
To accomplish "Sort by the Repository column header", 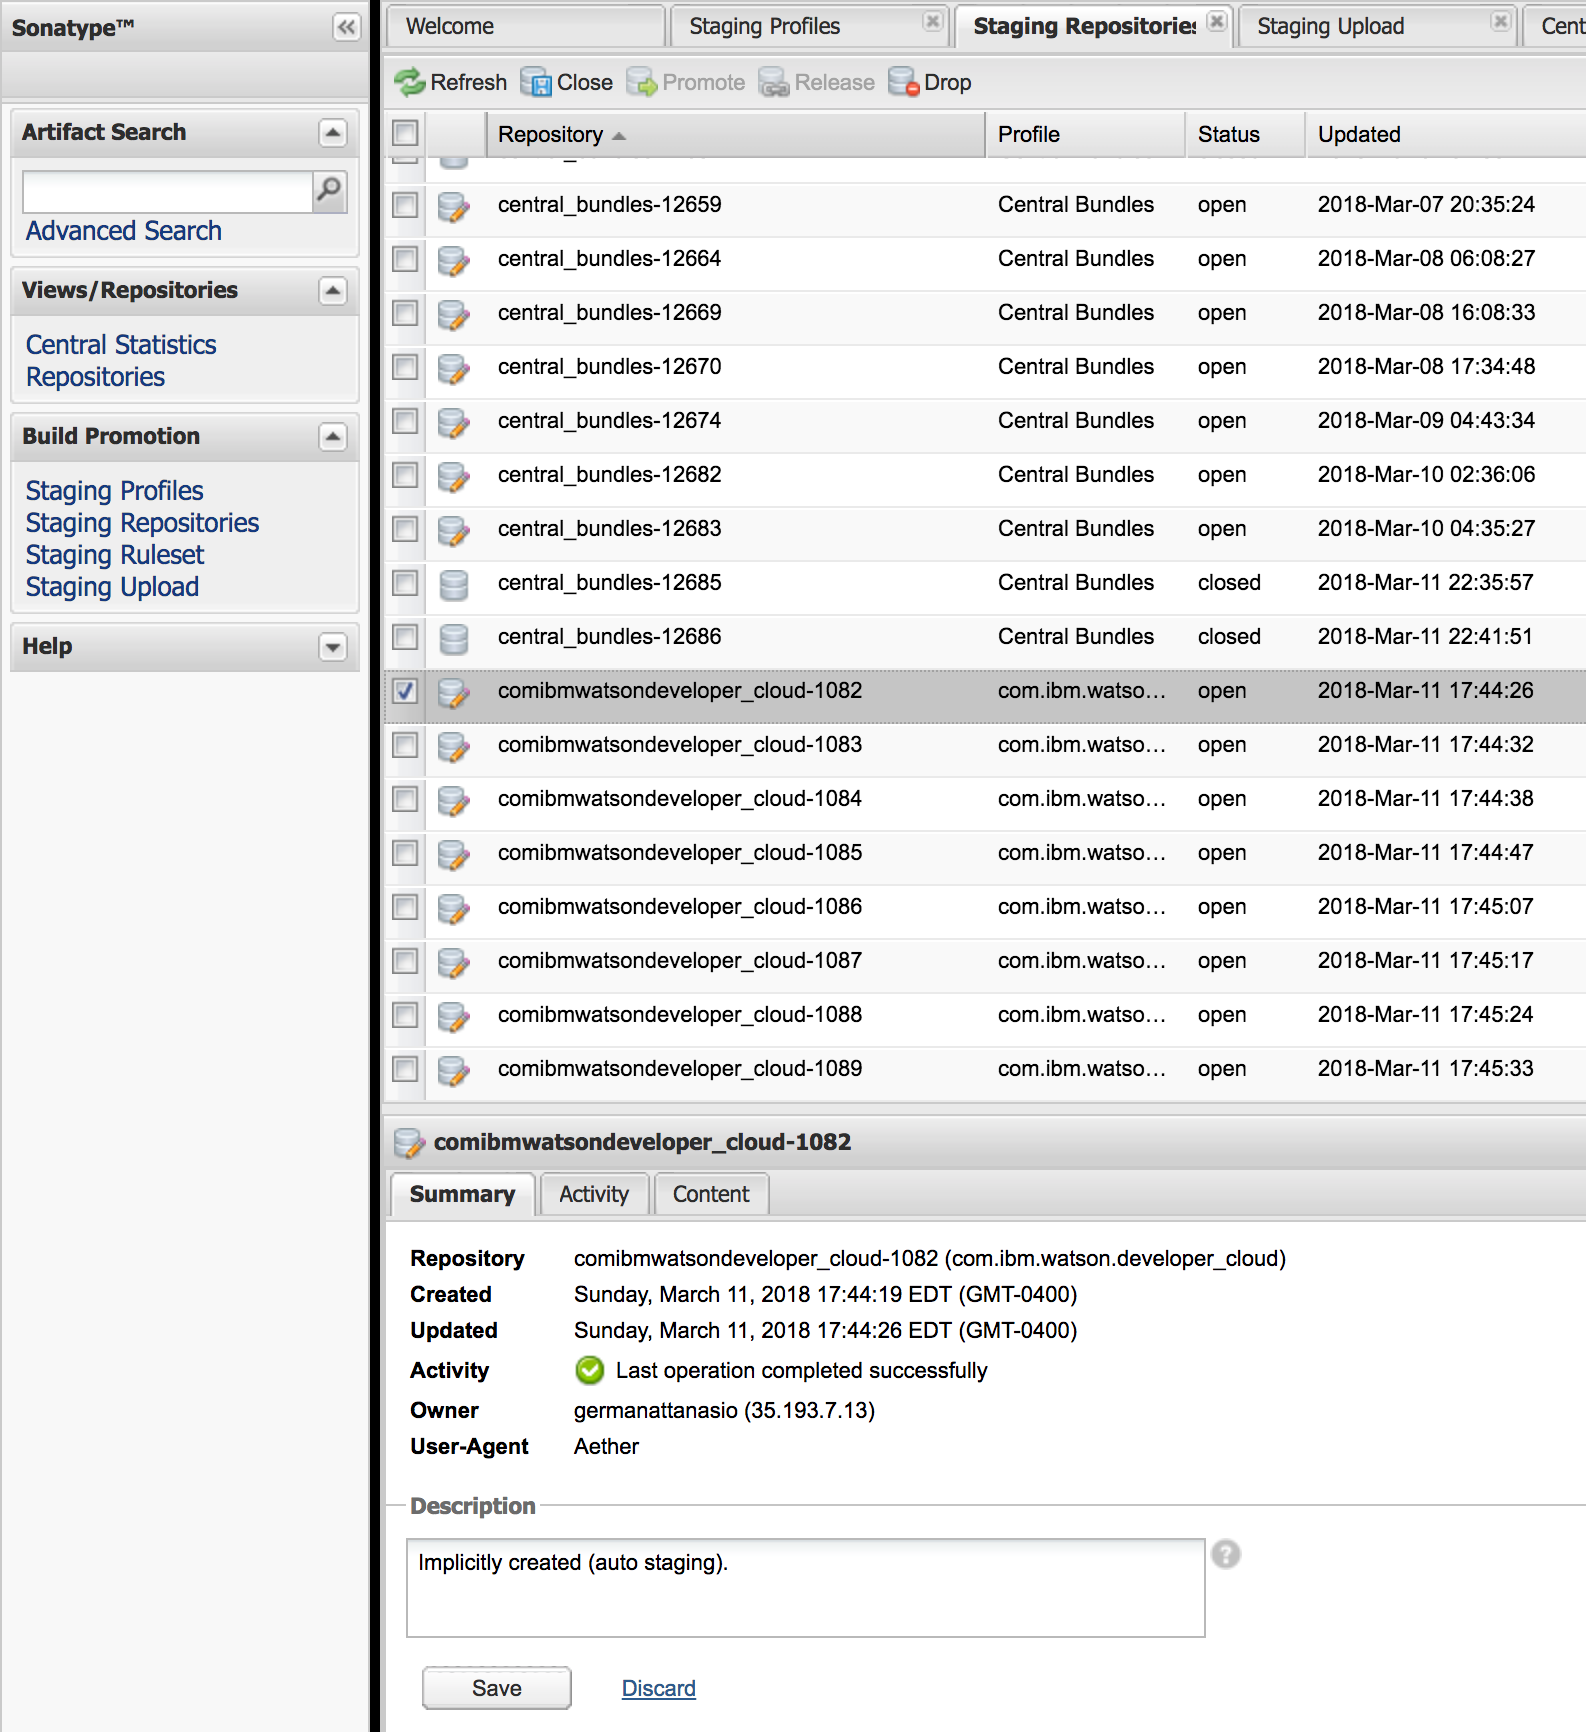I will tap(735, 134).
